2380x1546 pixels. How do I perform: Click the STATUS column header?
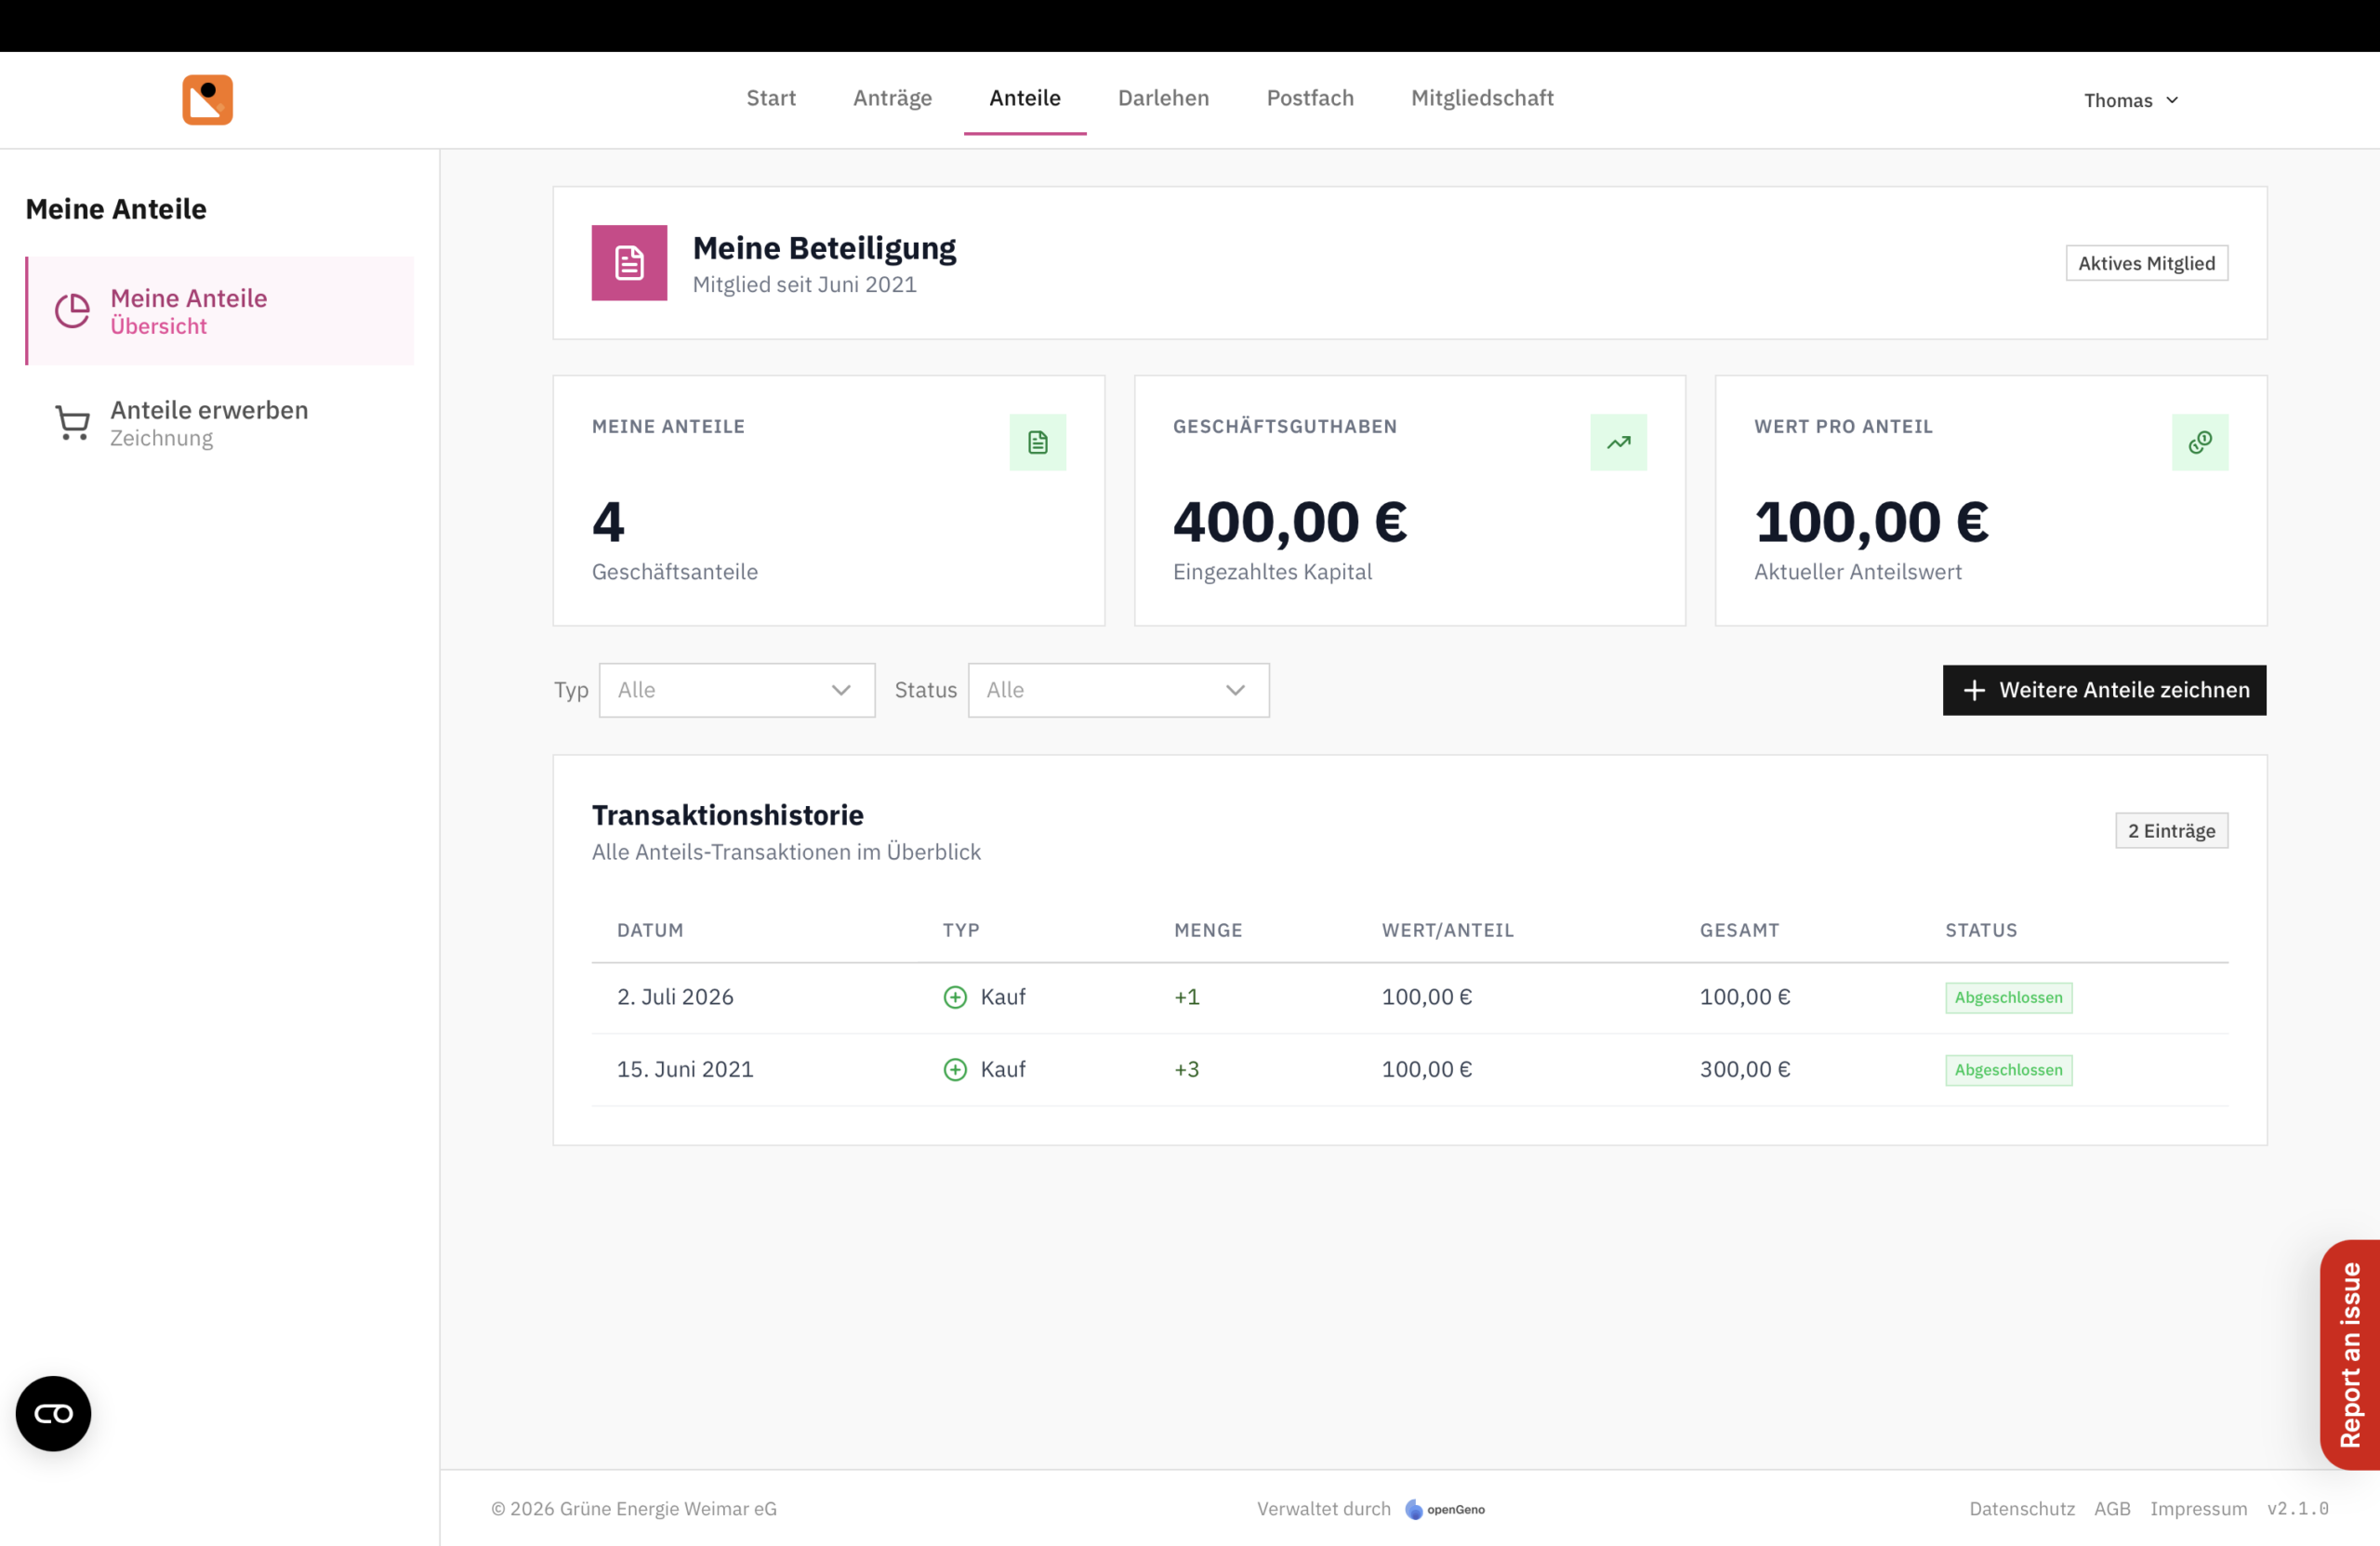coord(1980,930)
